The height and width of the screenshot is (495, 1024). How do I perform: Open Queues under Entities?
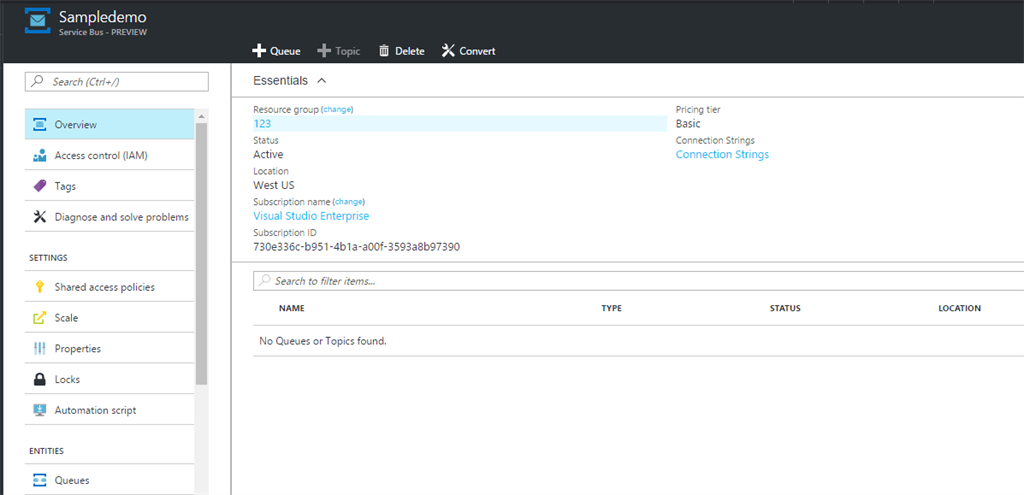(110, 480)
